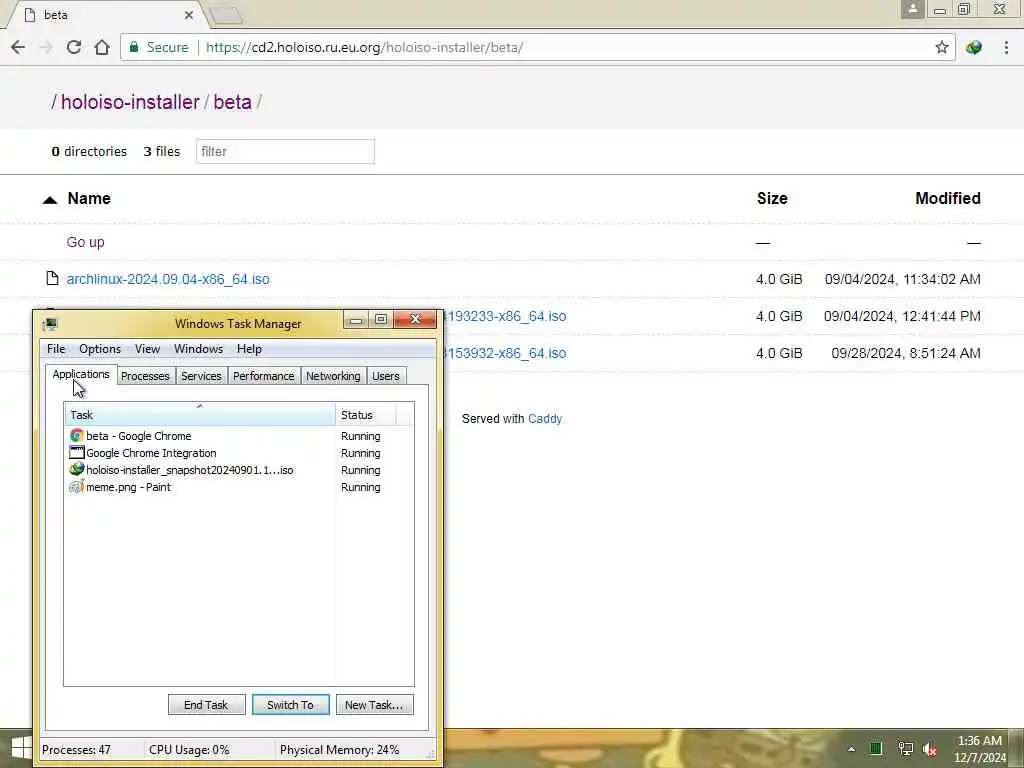
Task: Click CPU Usage: 0% status text
Action: pos(189,750)
